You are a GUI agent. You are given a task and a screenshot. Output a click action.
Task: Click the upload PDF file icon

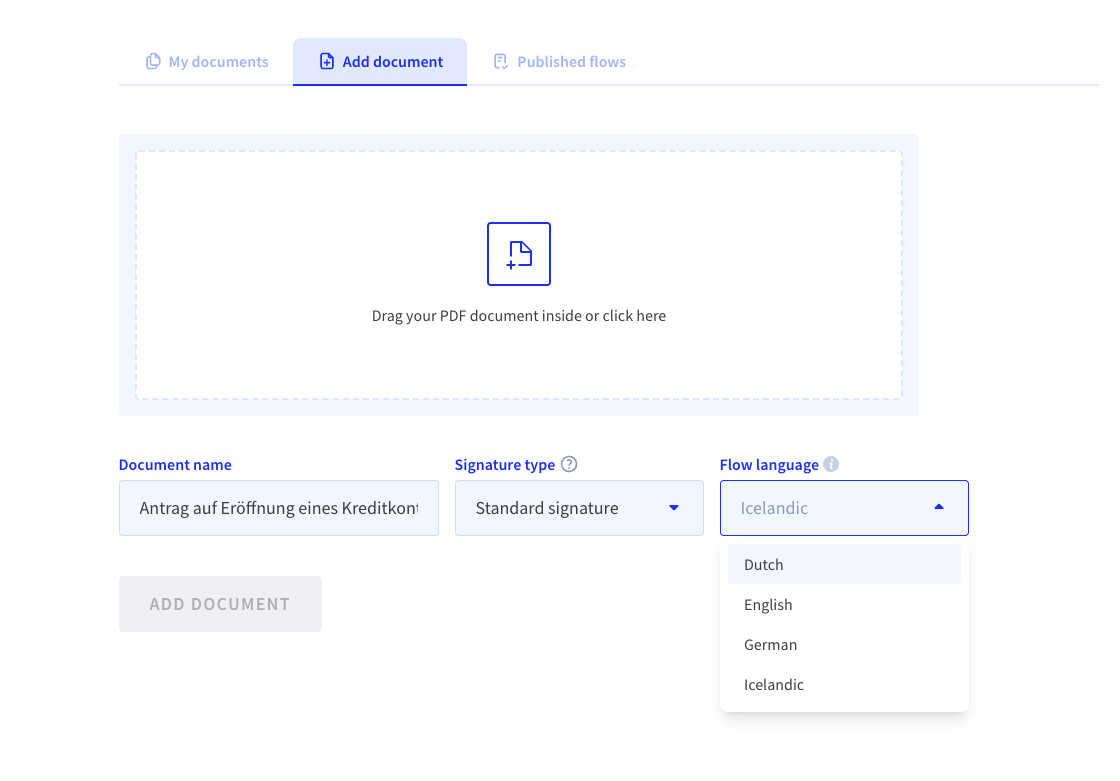pos(519,254)
